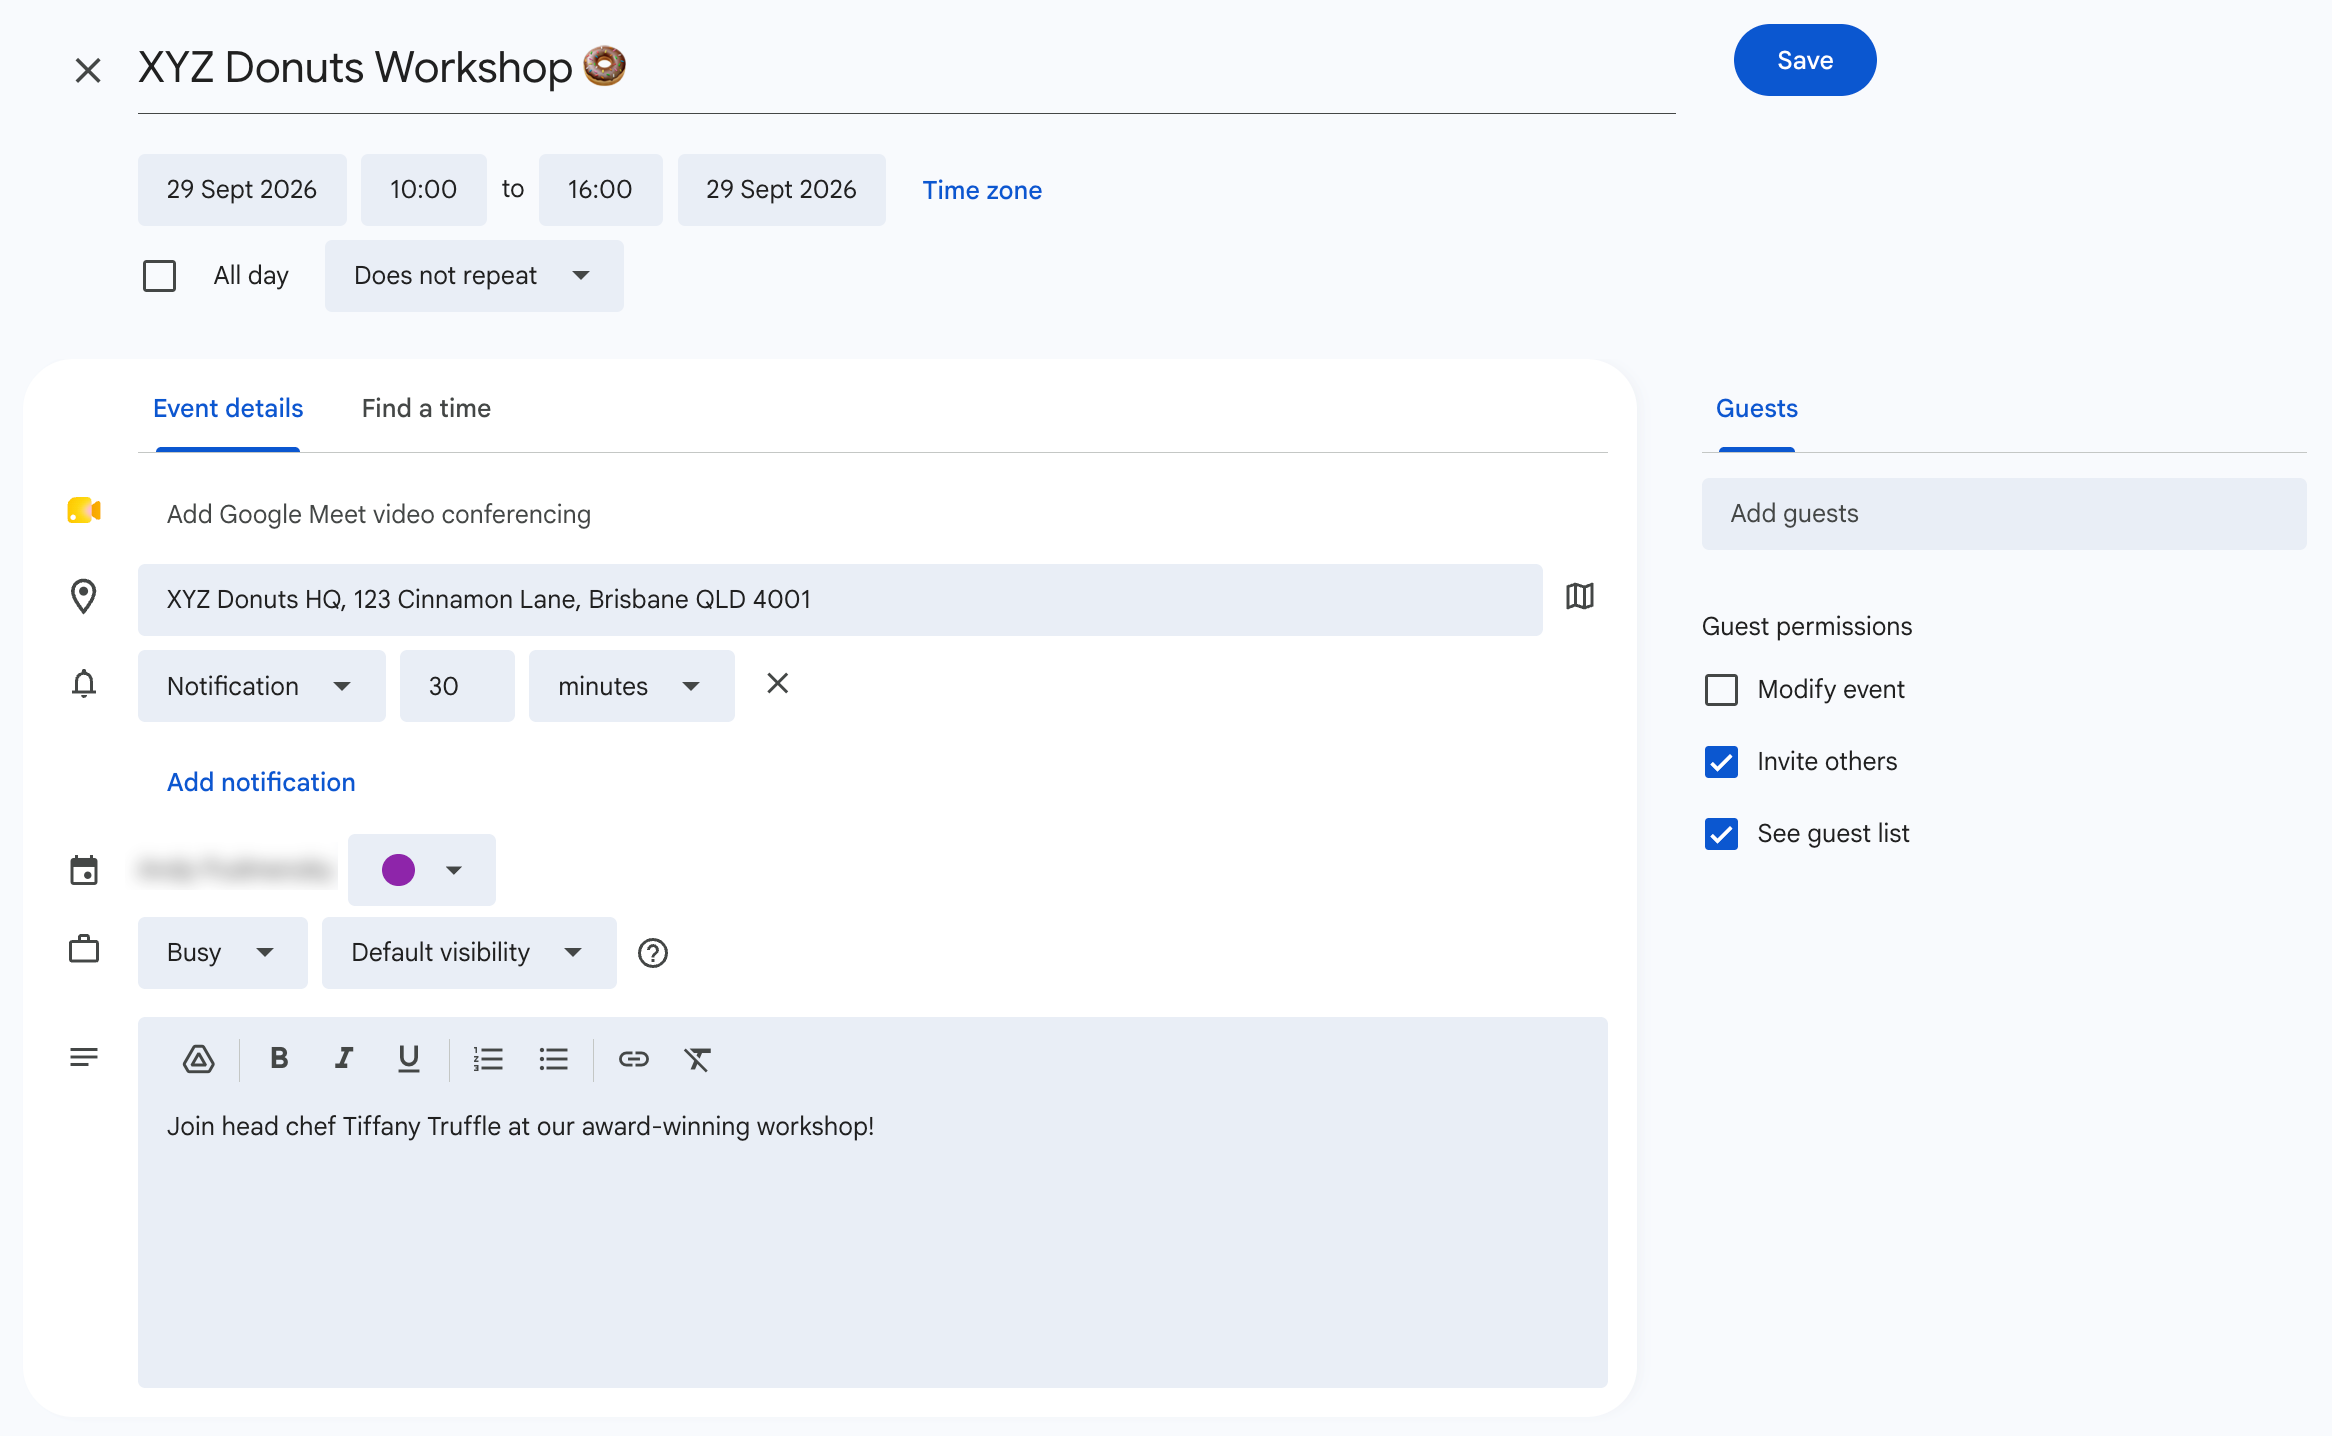
Task: Click the notification bell icon
Action: [x=84, y=684]
